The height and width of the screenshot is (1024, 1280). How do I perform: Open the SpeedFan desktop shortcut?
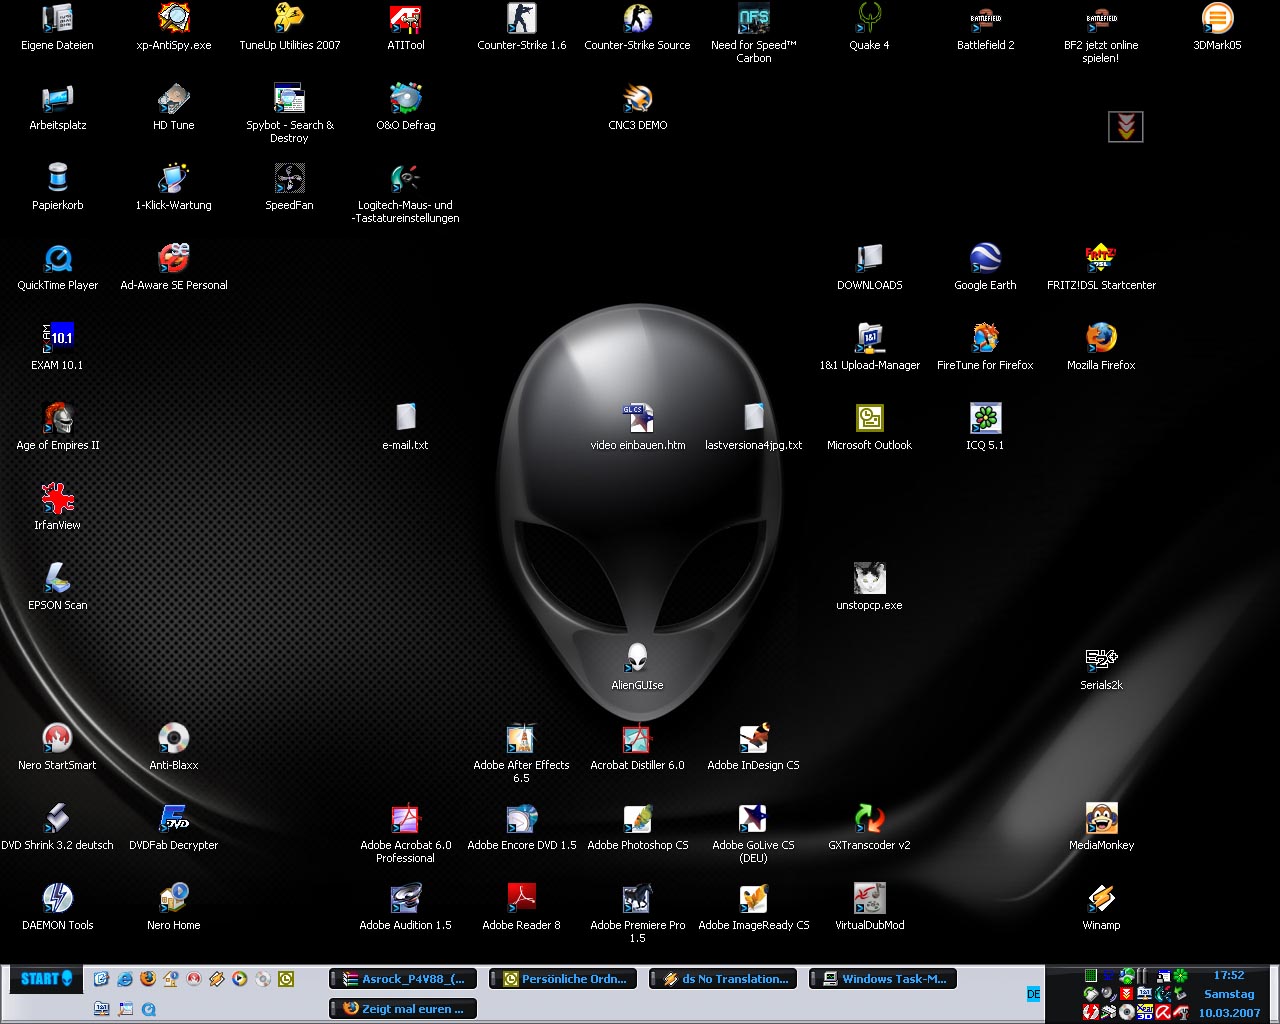pyautogui.click(x=289, y=188)
